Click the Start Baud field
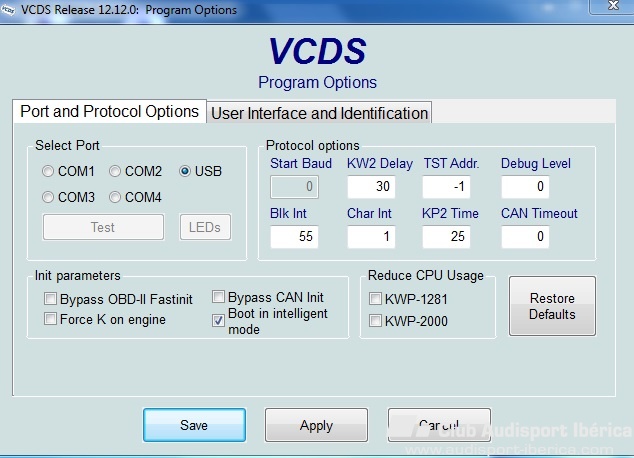This screenshot has width=634, height=458. pos(294,187)
